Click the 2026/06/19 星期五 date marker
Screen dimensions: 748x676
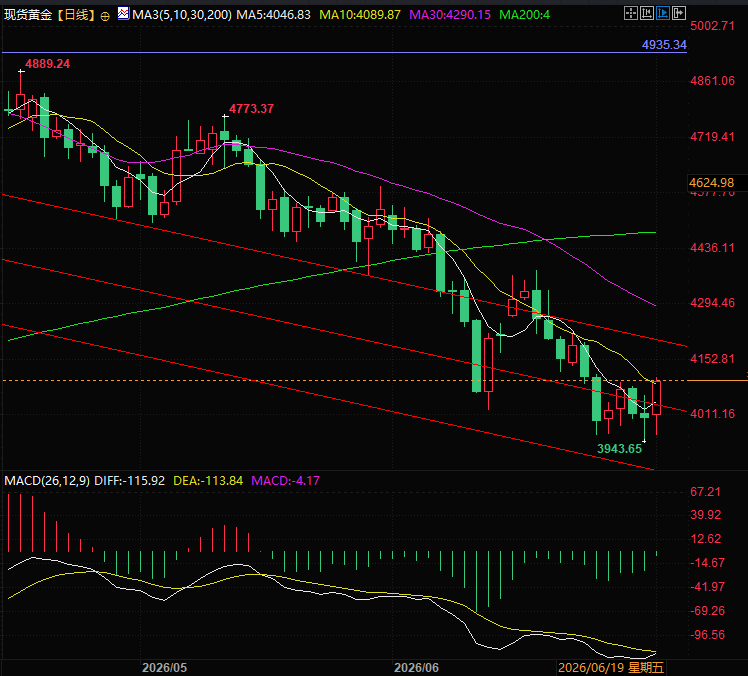tap(611, 667)
